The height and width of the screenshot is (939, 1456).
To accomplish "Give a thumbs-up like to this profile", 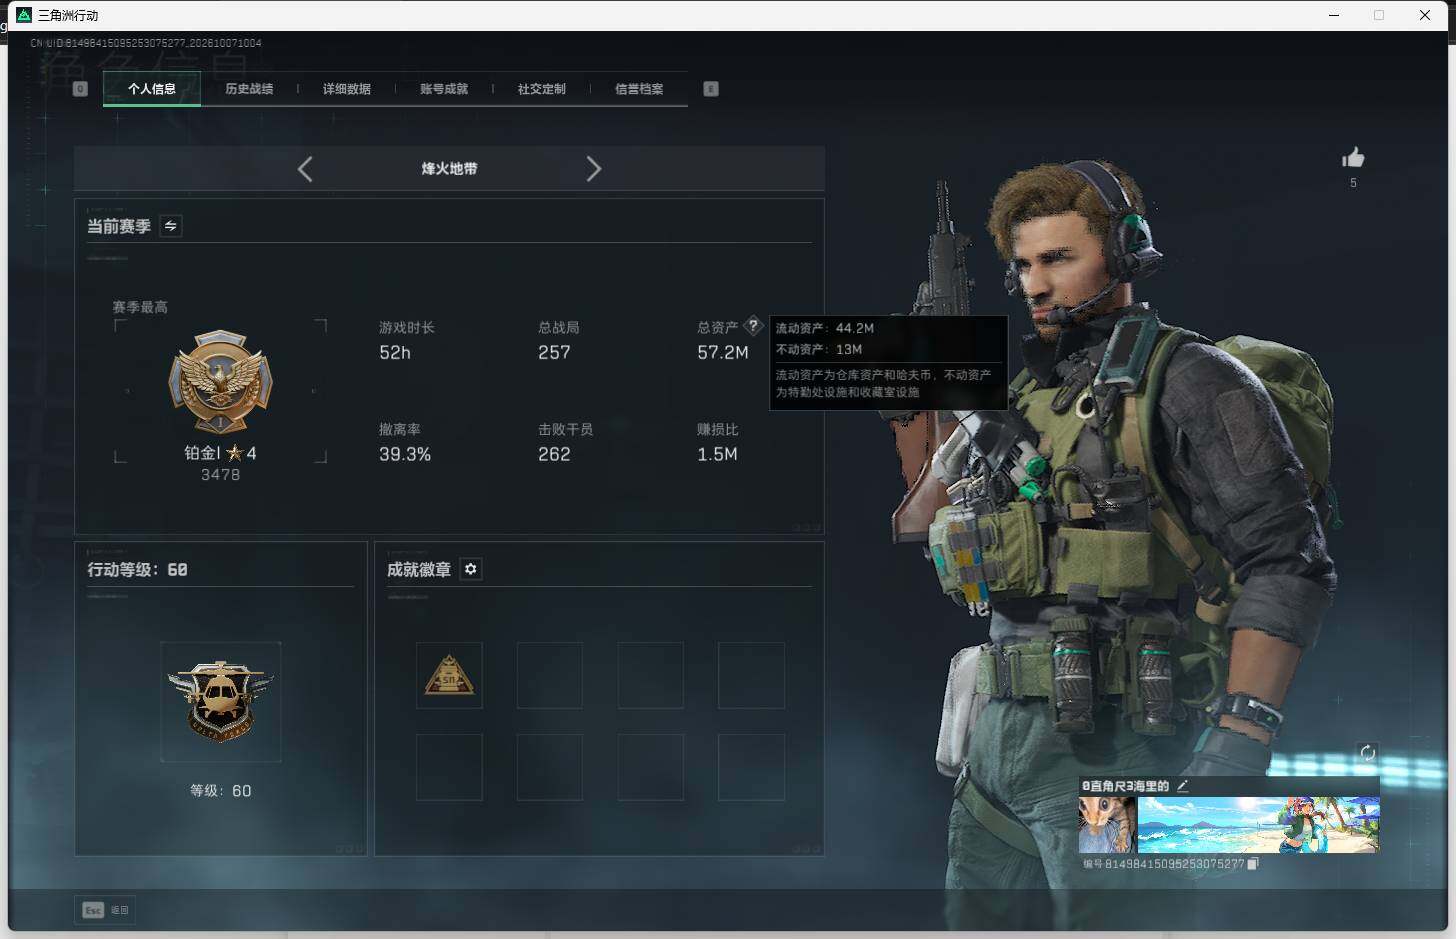I will coord(1353,158).
